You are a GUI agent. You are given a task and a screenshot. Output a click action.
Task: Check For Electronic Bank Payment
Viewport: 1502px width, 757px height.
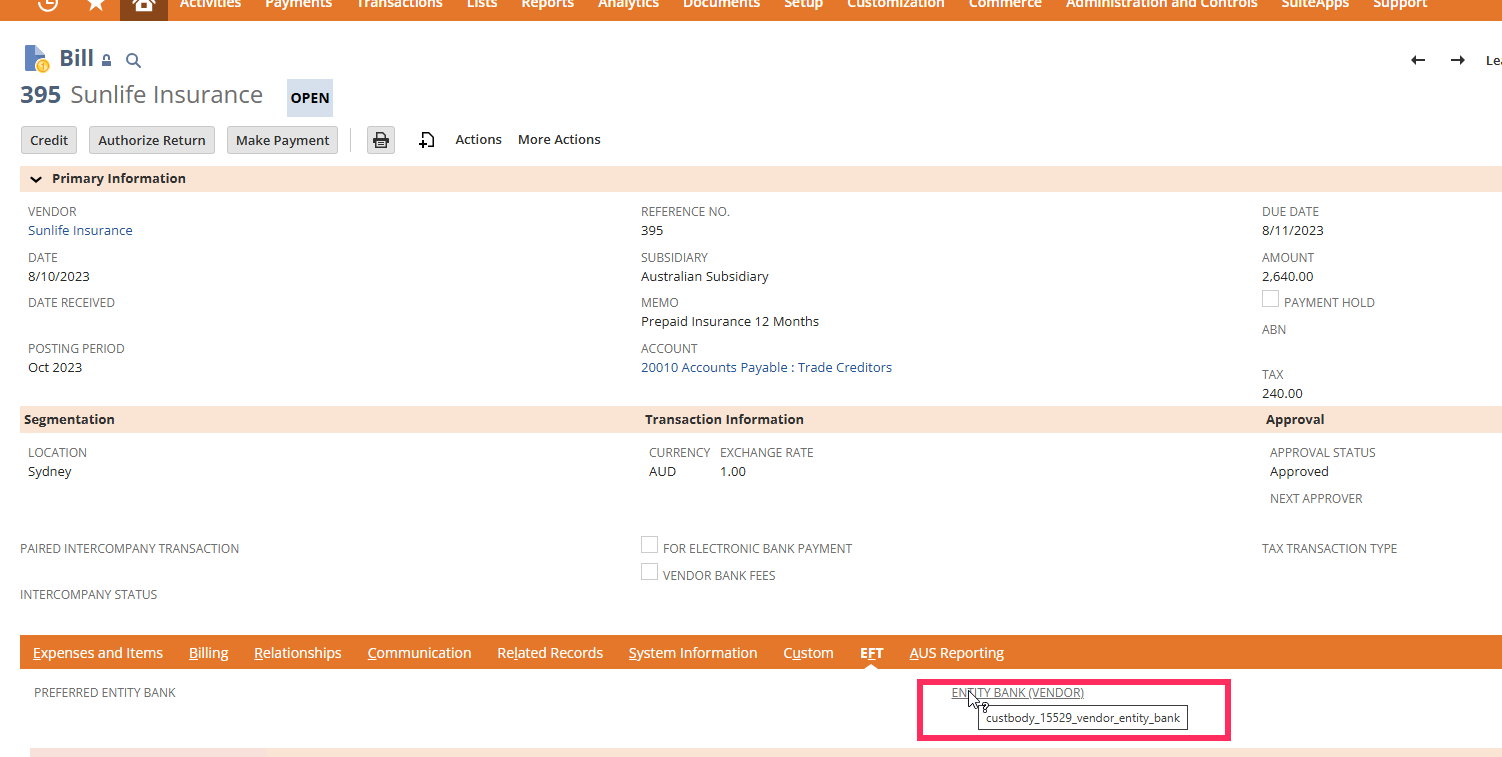point(649,544)
